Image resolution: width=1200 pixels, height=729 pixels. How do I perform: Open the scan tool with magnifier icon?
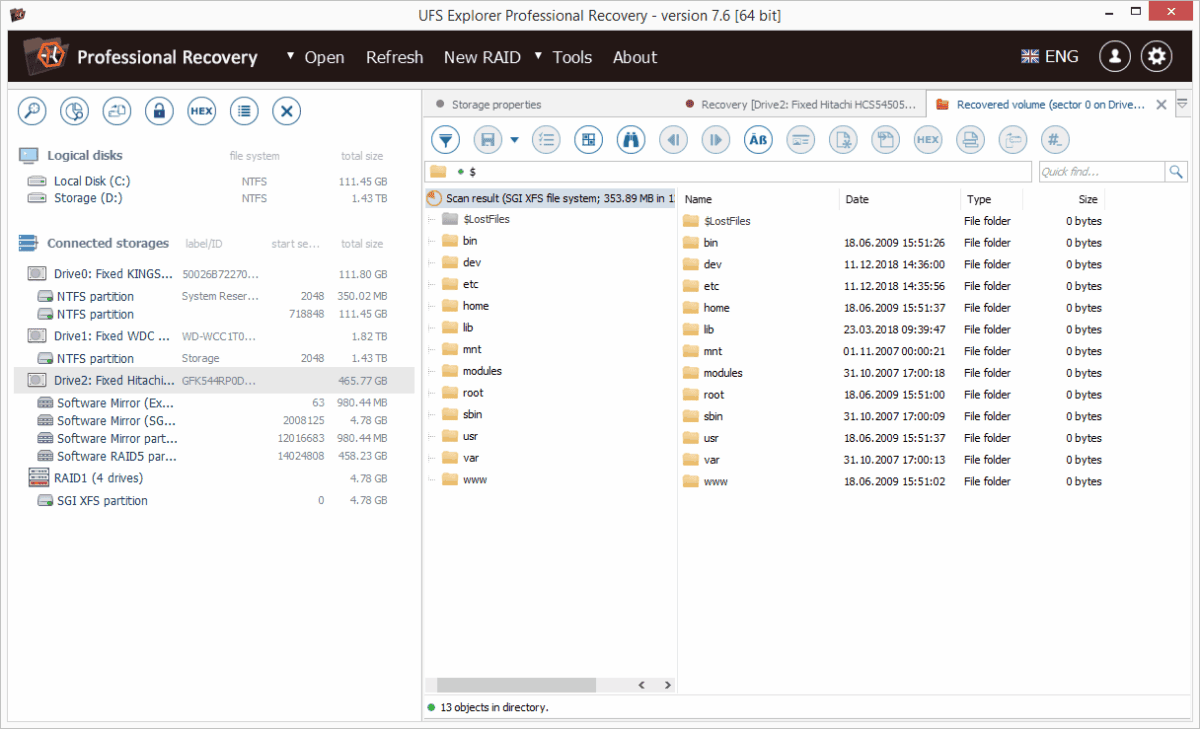click(31, 110)
